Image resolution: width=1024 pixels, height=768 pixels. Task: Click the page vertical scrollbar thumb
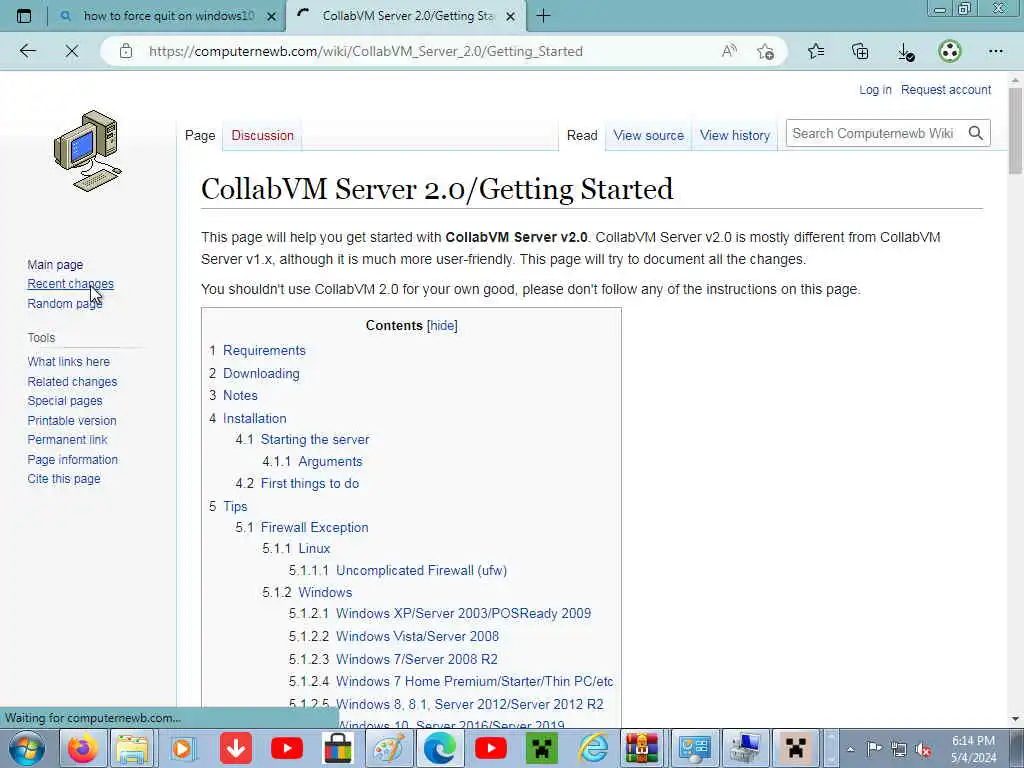pos(1015,131)
